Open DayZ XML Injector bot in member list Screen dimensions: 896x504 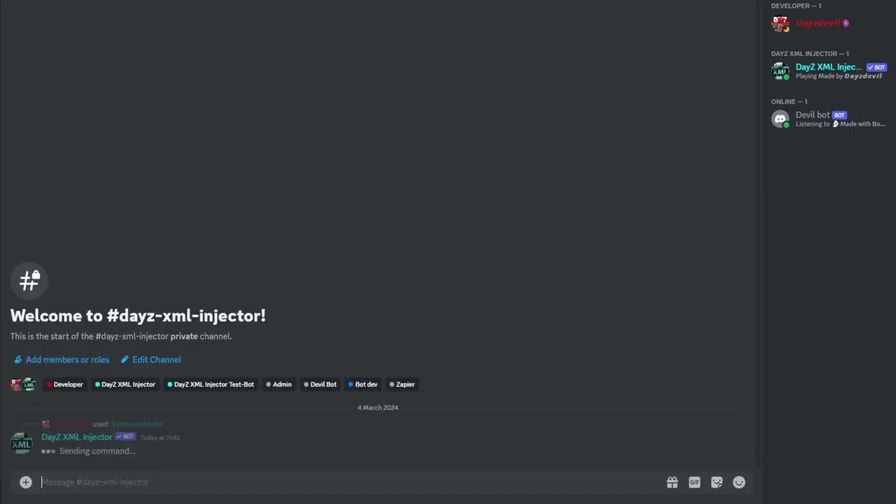click(x=829, y=71)
